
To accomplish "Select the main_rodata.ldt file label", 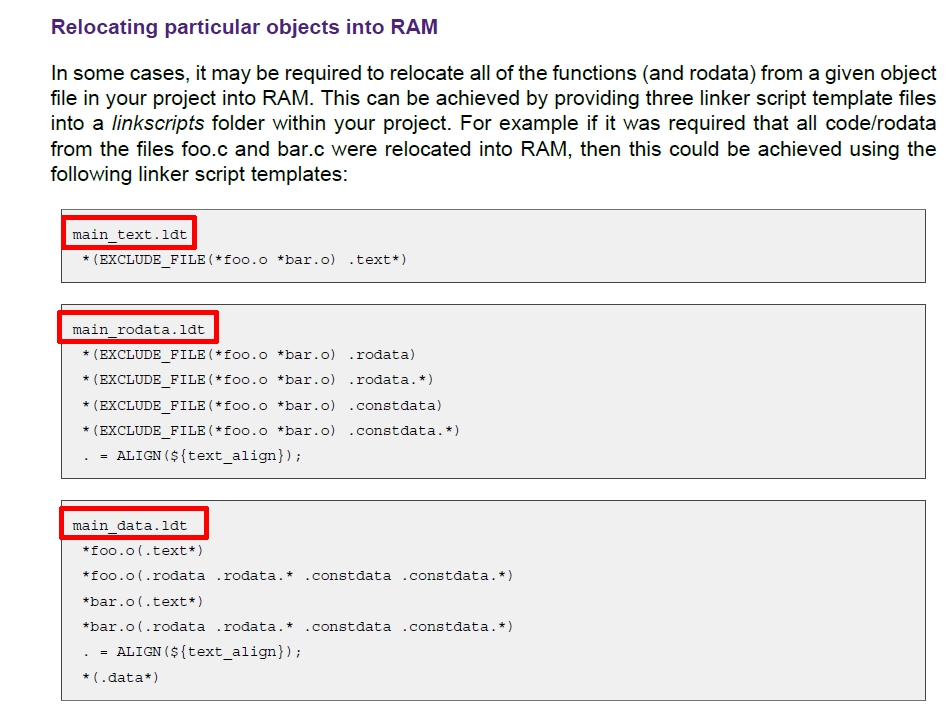I will pos(138,329).
